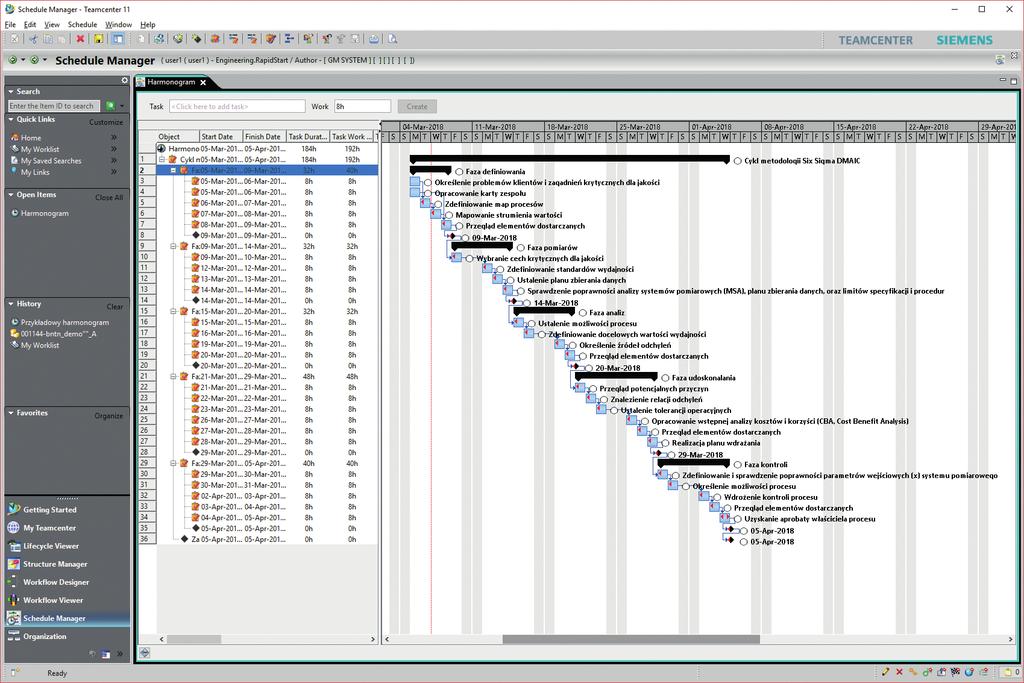
Task: Click the green back navigation arrow
Action: (12, 60)
